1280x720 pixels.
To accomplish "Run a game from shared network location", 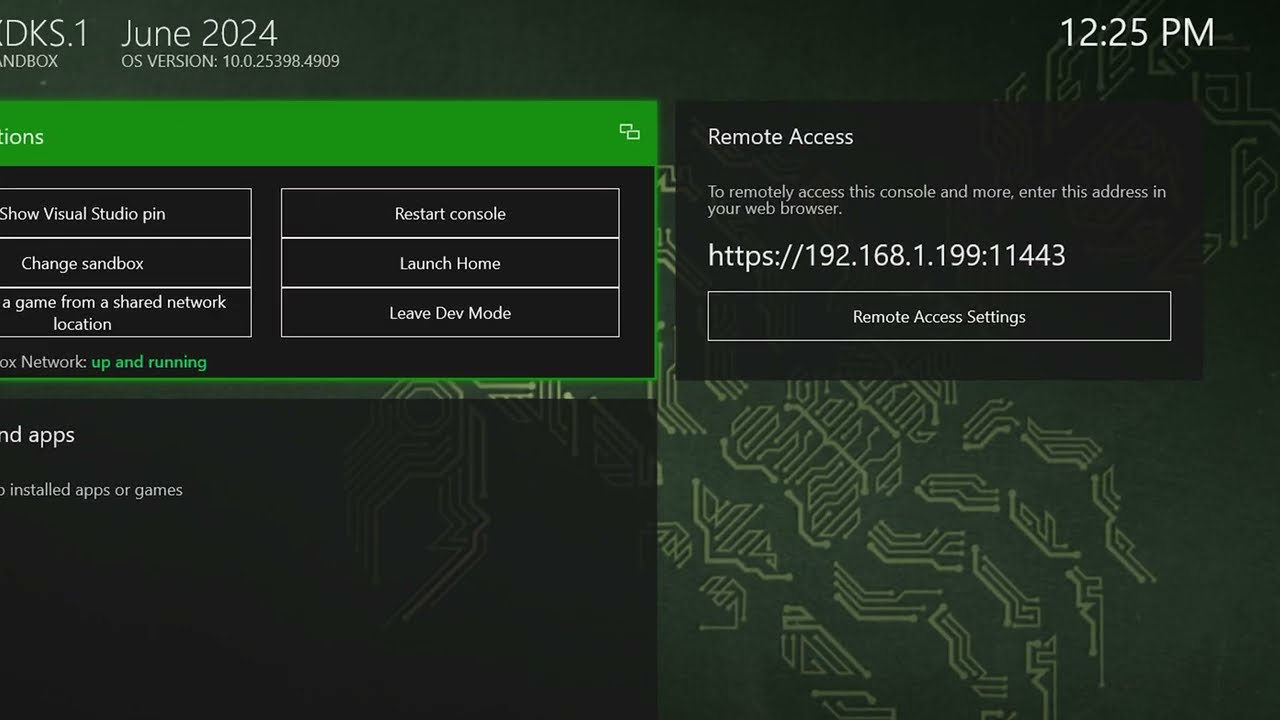I will (125, 313).
